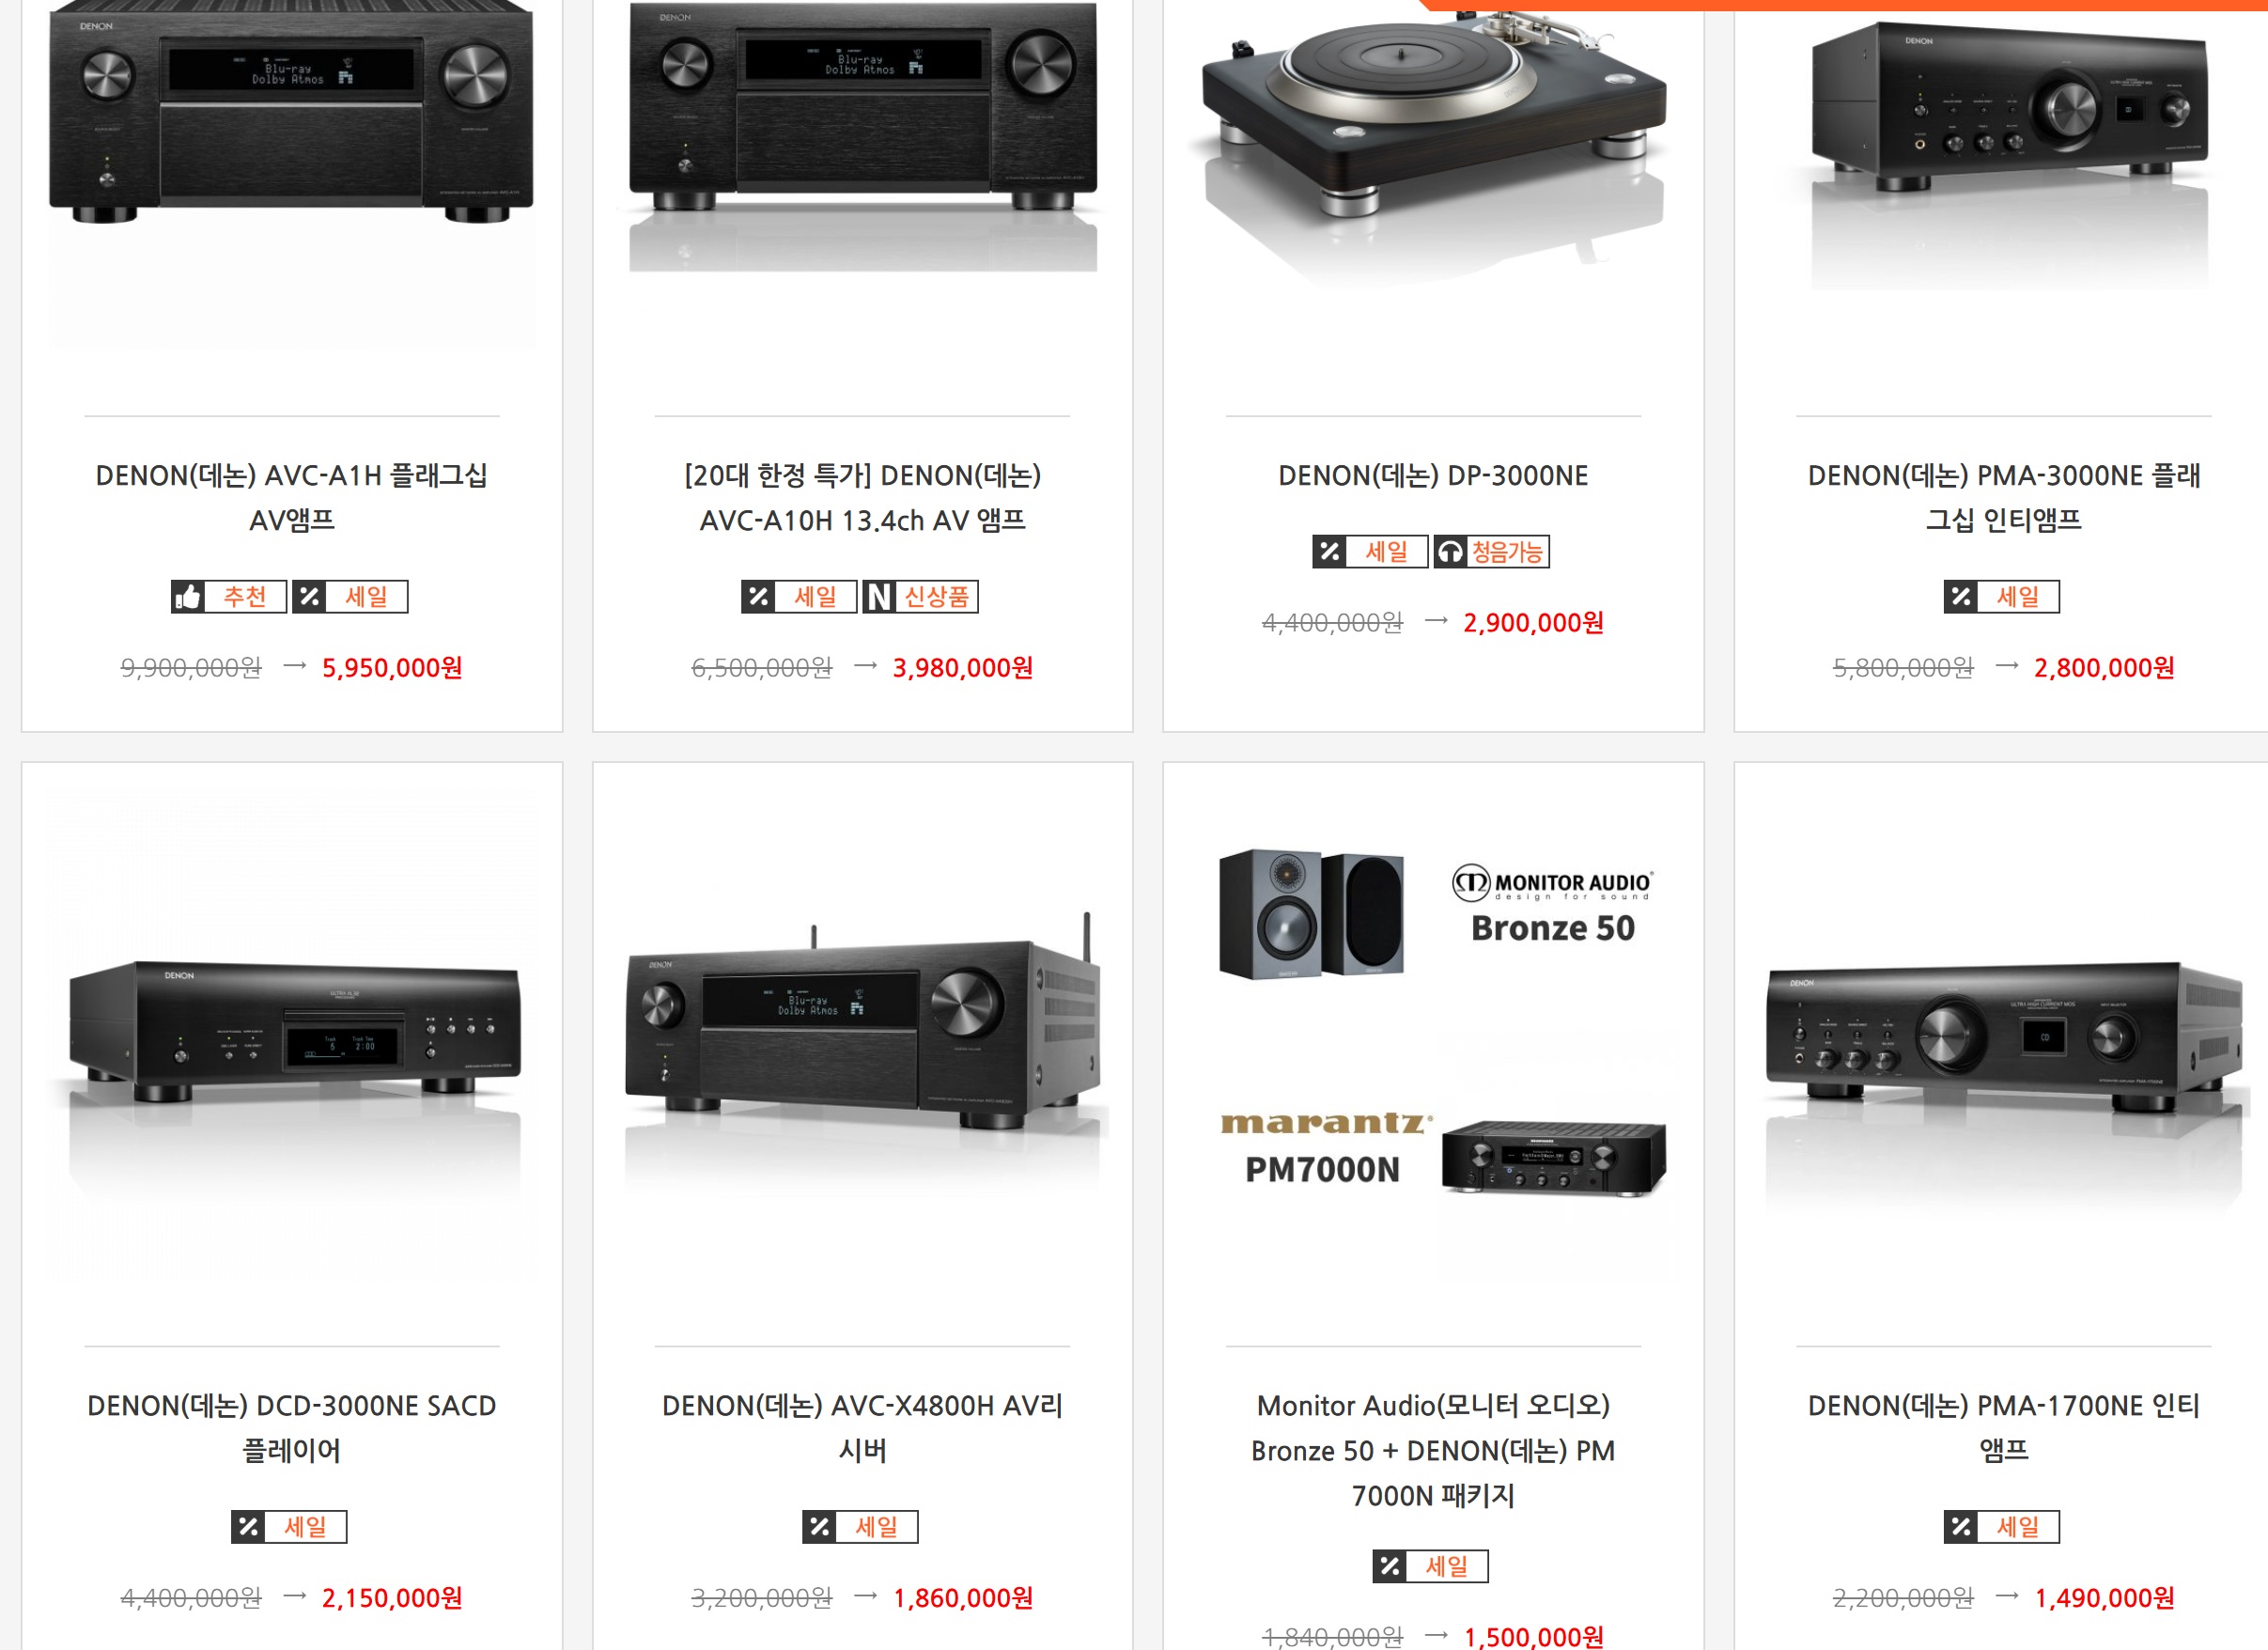The width and height of the screenshot is (2268, 1650).
Task: Click the PMA-3000NE amplifier product image
Action: [2004, 150]
